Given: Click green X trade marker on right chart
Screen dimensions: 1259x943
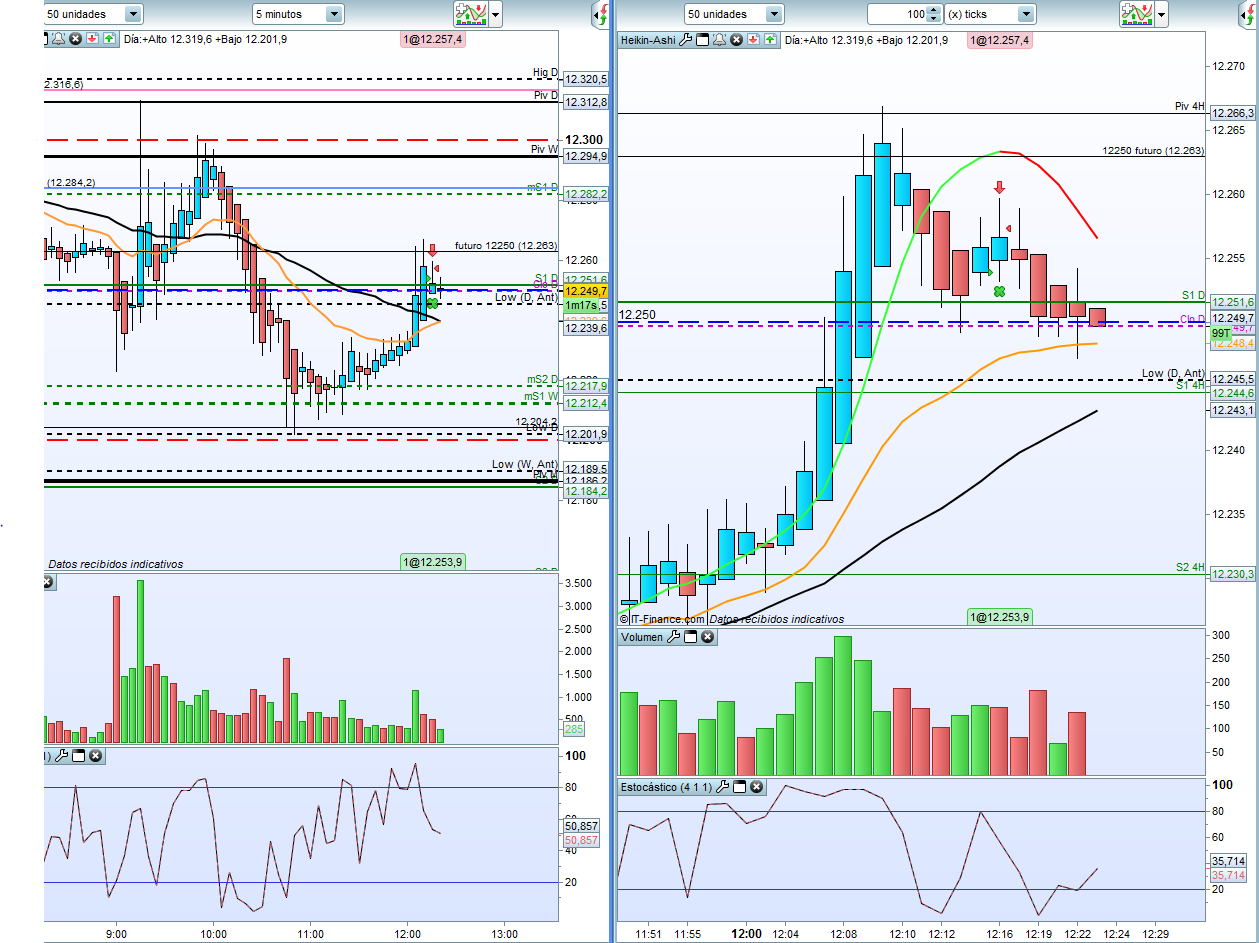Looking at the screenshot, I should (x=999, y=291).
